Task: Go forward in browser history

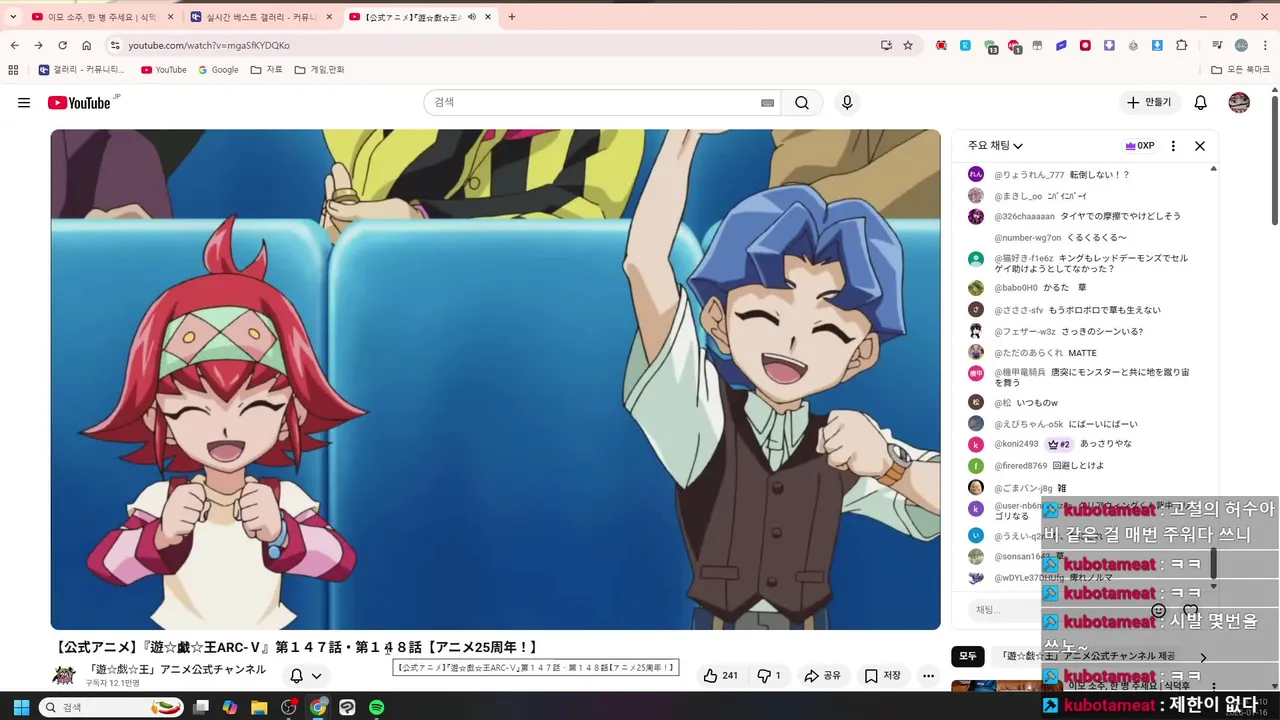Action: 38,45
